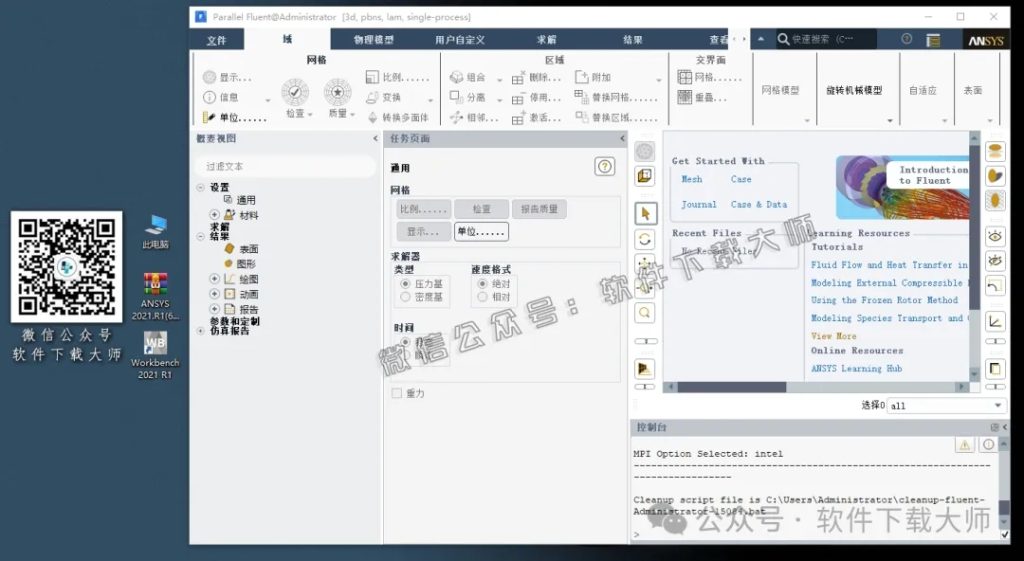Click the isometric cube view icon

coord(645,176)
